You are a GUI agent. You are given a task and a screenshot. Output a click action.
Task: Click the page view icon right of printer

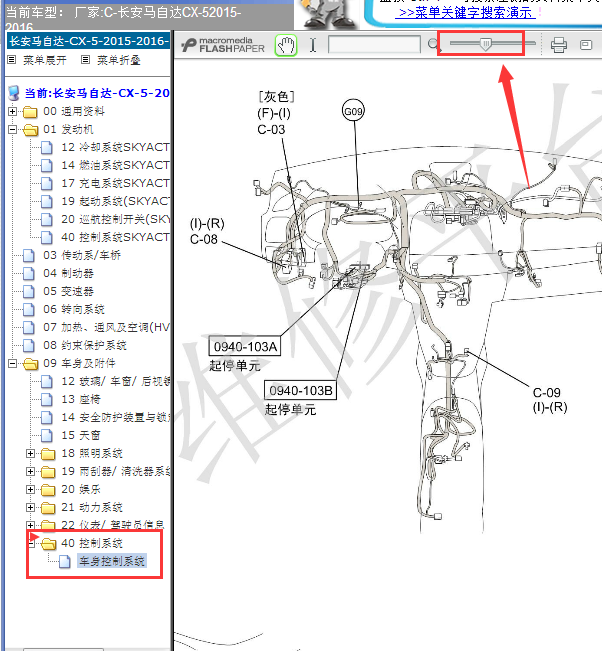[586, 45]
